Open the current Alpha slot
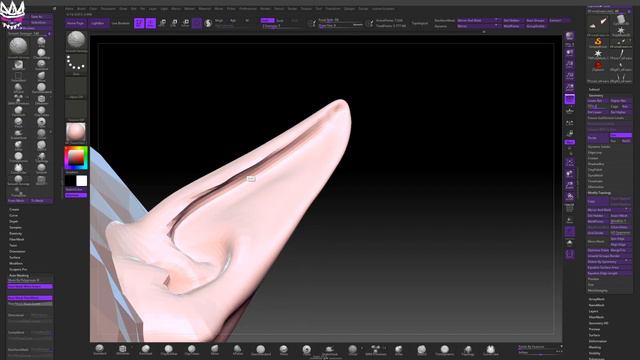Screen dimensions: 640x360 click(76, 88)
